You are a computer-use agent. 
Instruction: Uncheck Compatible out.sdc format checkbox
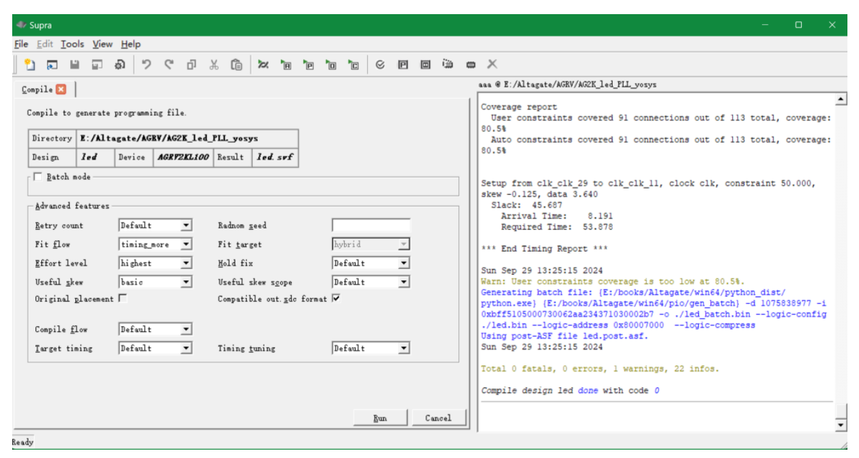coord(336,298)
